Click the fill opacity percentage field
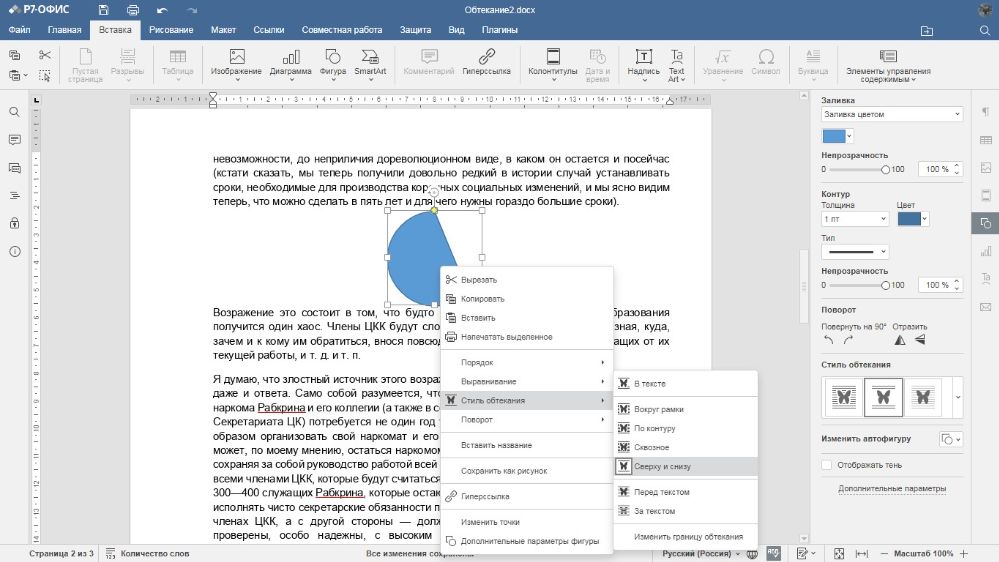 pyautogui.click(x=936, y=169)
